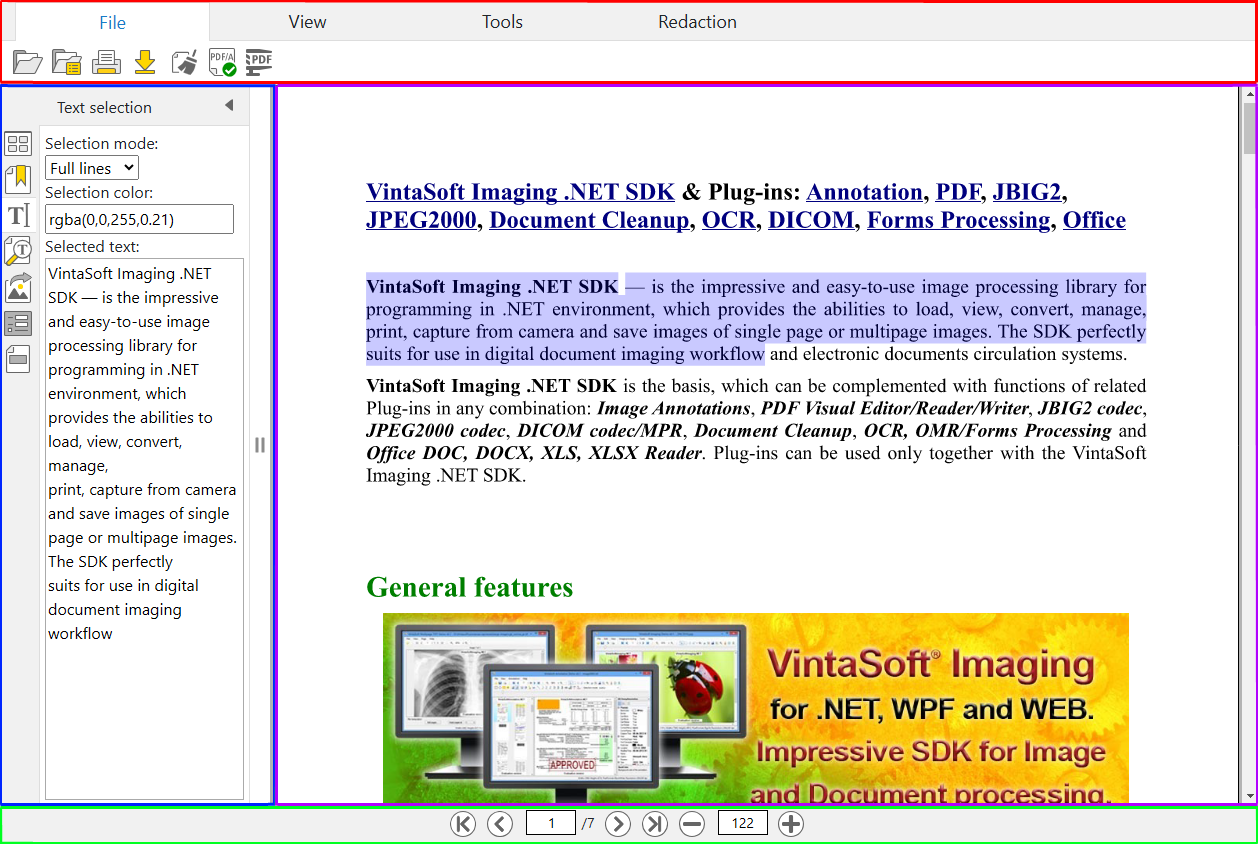The width and height of the screenshot is (1258, 844).
Task: Click the PDF/A verification icon
Action: point(222,62)
